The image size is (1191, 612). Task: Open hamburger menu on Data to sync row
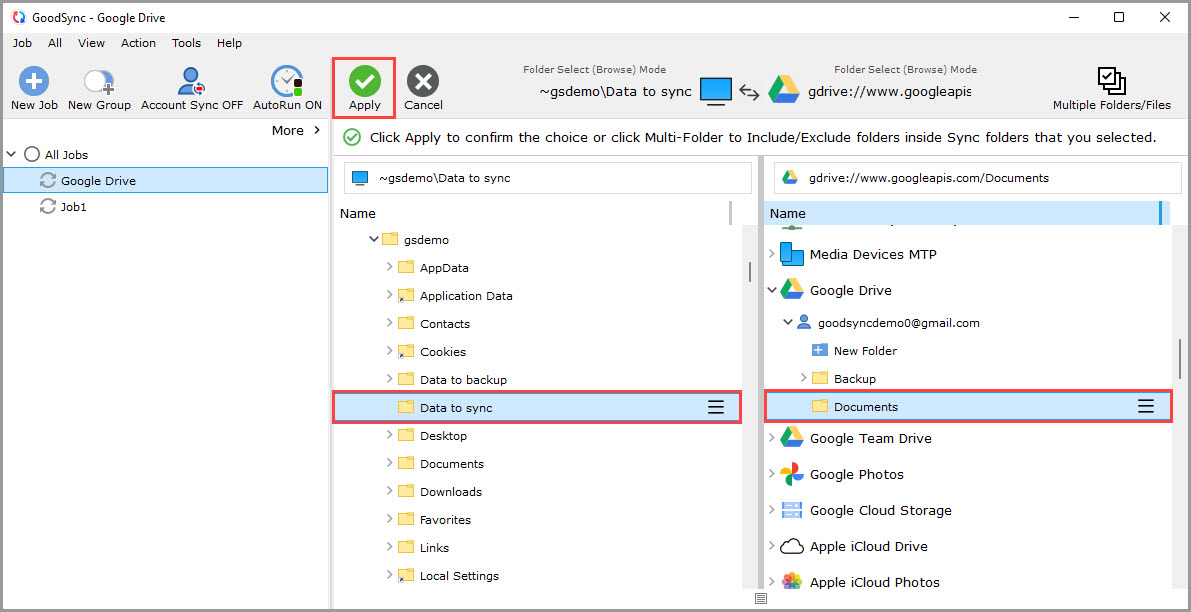pyautogui.click(x=716, y=407)
